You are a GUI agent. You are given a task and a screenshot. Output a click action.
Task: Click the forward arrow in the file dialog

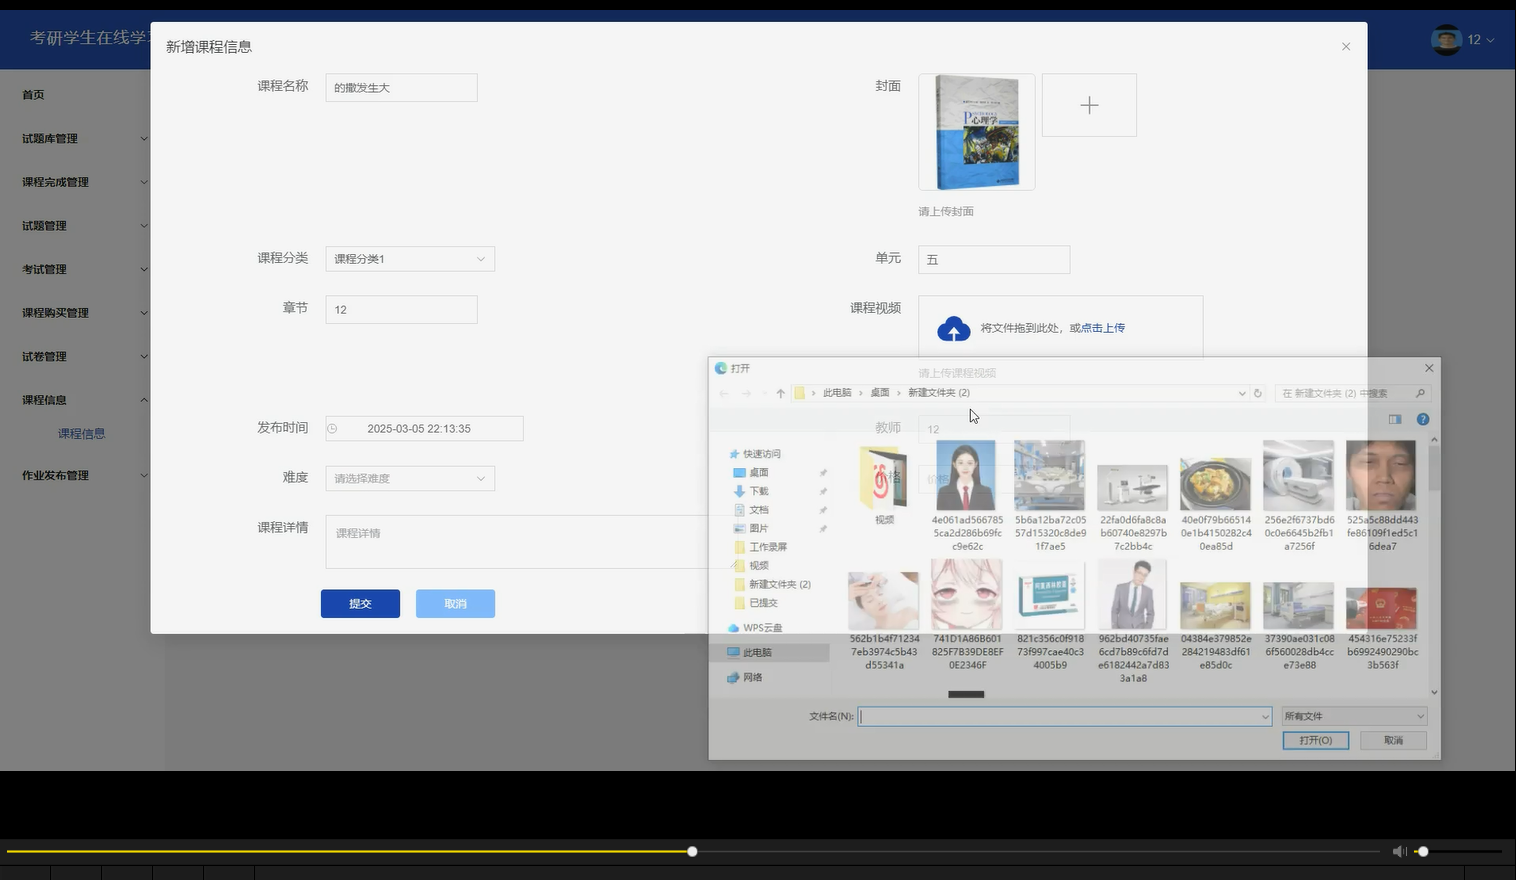pos(746,393)
